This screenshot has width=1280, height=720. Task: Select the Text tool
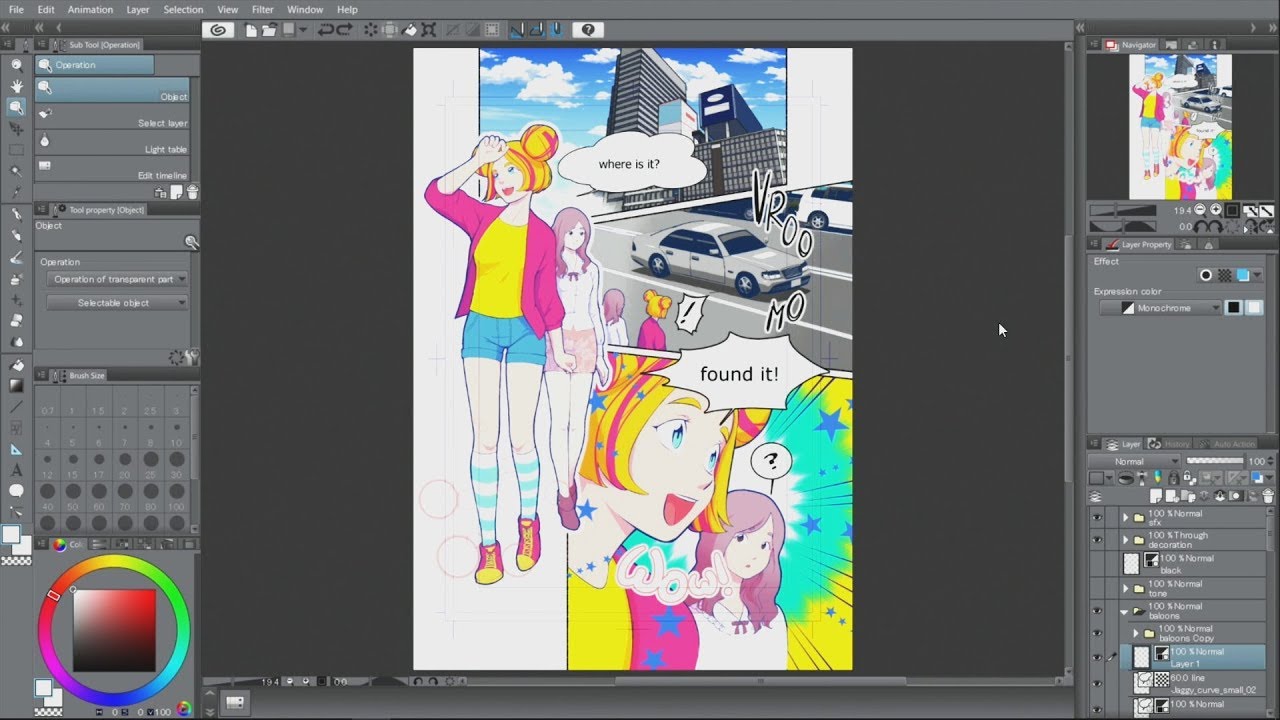click(16, 470)
